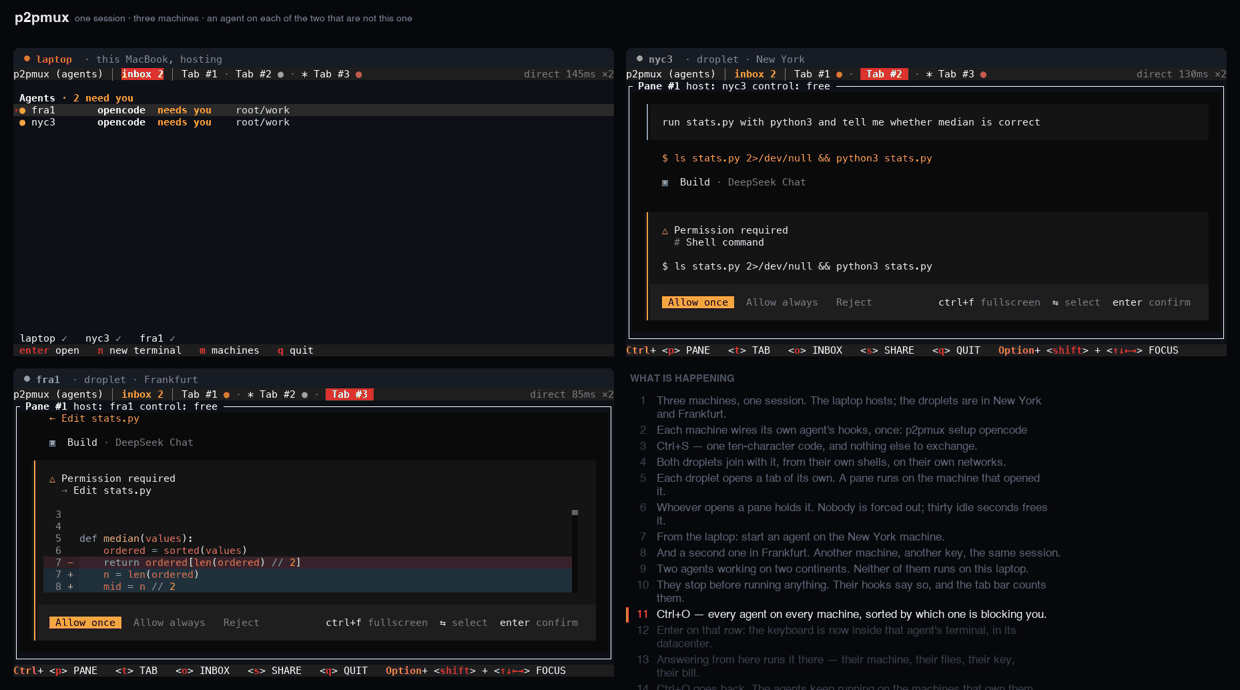This screenshot has width=1240, height=690.
Task: Click 'laptop ✓' in the machine status line
Action: coord(44,338)
